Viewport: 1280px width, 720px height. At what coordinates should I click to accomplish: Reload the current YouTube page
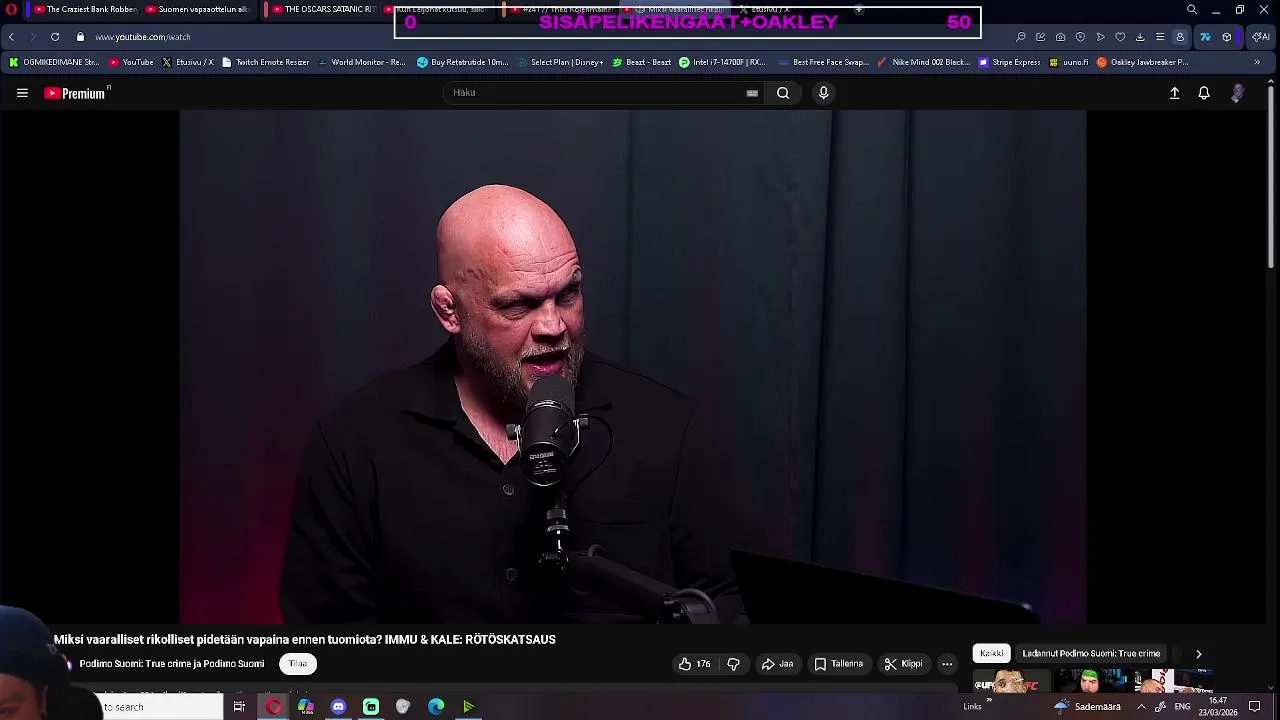[55, 37]
